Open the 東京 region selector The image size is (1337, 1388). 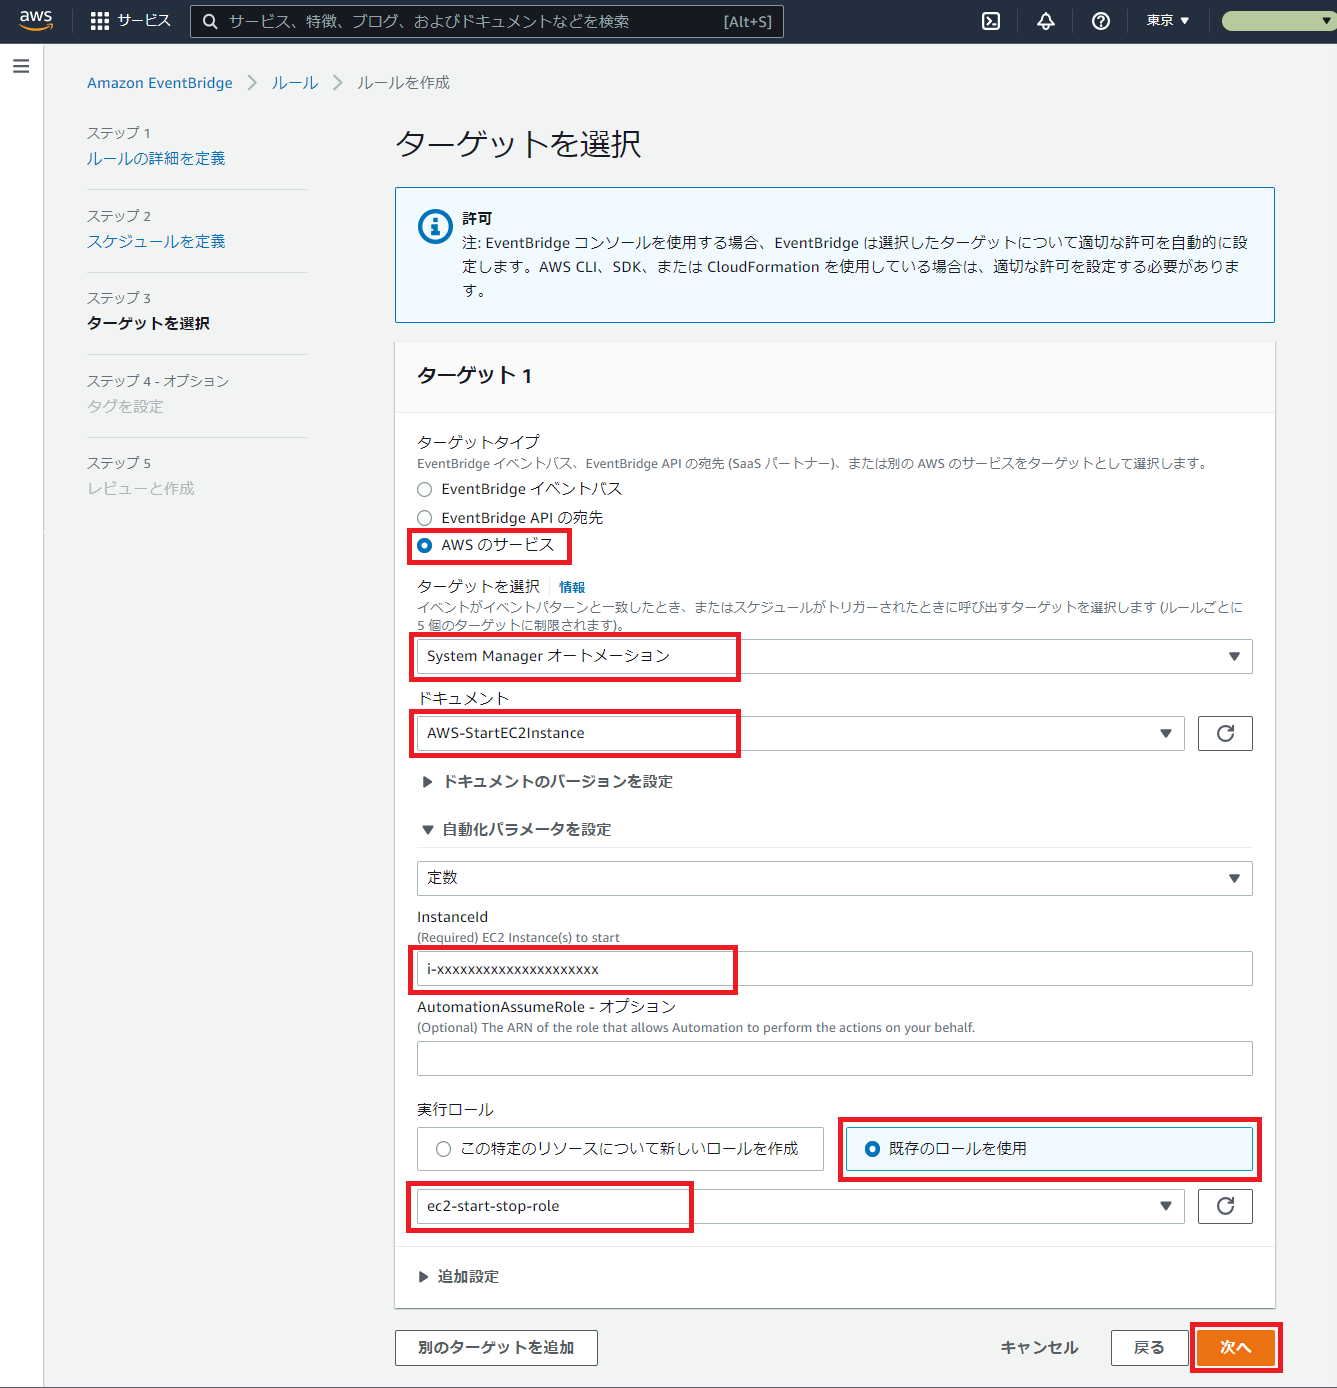1168,21
